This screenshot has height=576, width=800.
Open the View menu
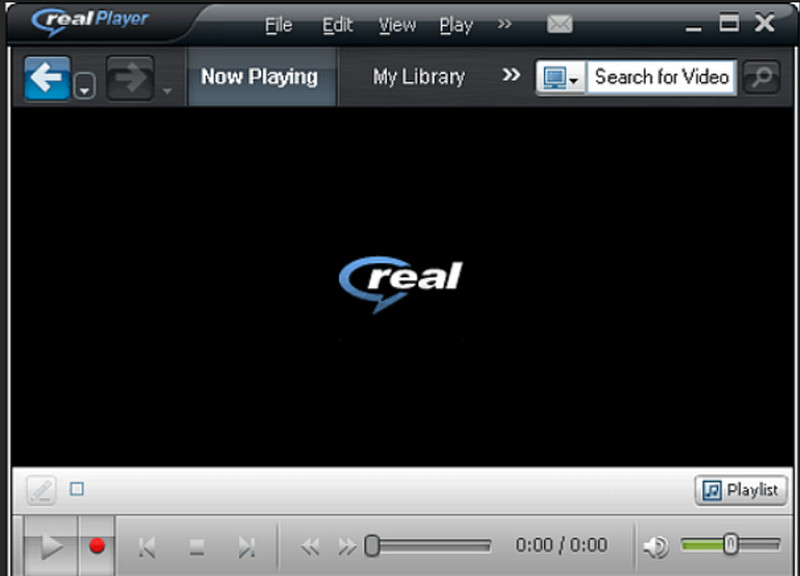point(397,24)
